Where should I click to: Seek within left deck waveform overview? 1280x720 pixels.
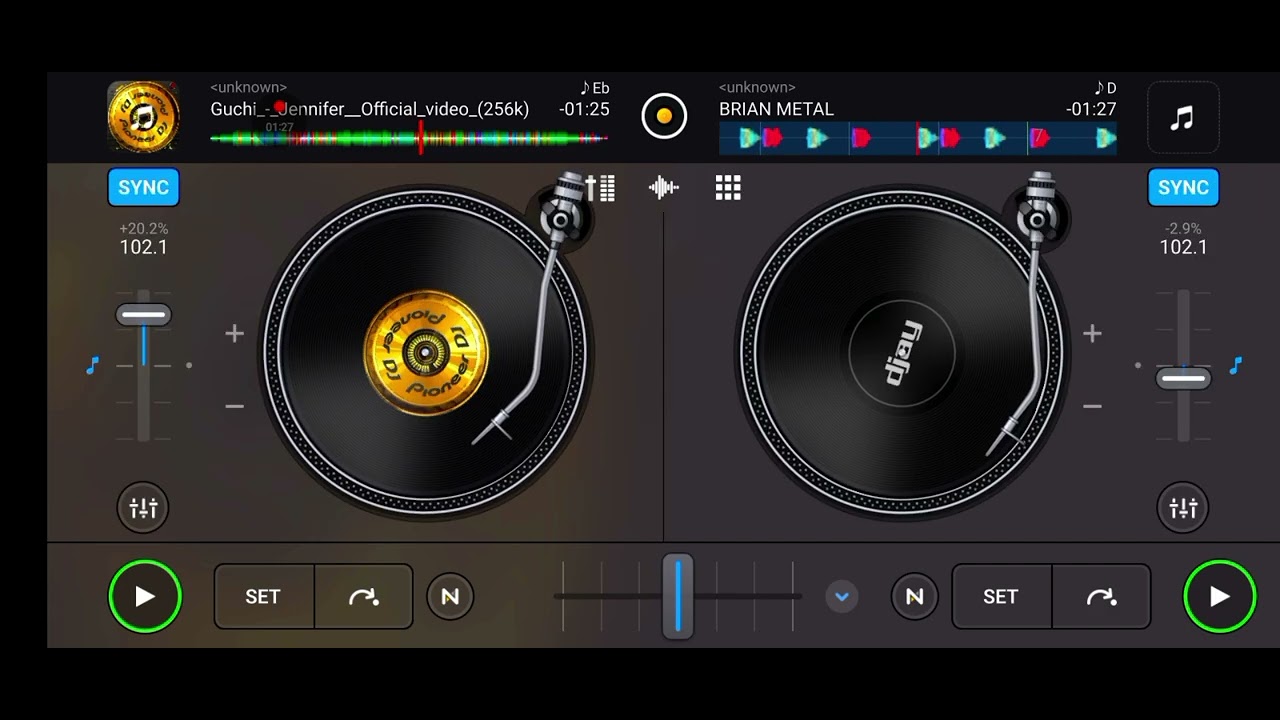409,138
